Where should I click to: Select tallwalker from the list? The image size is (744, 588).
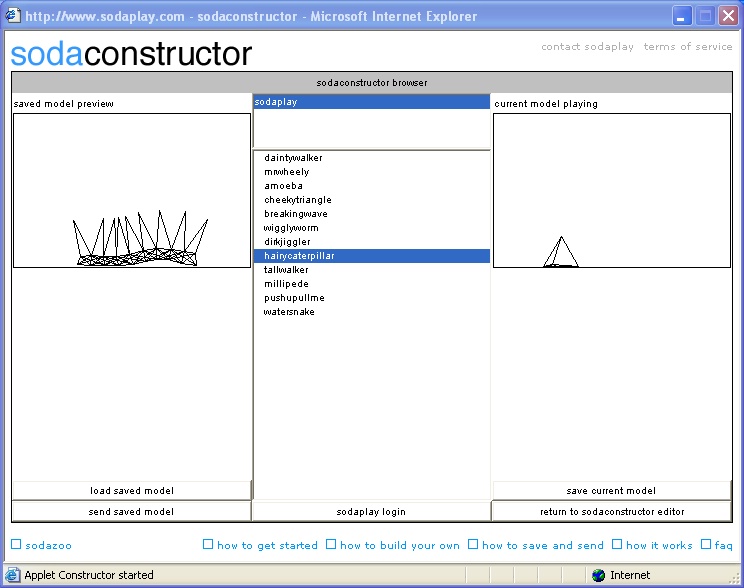(x=372, y=270)
